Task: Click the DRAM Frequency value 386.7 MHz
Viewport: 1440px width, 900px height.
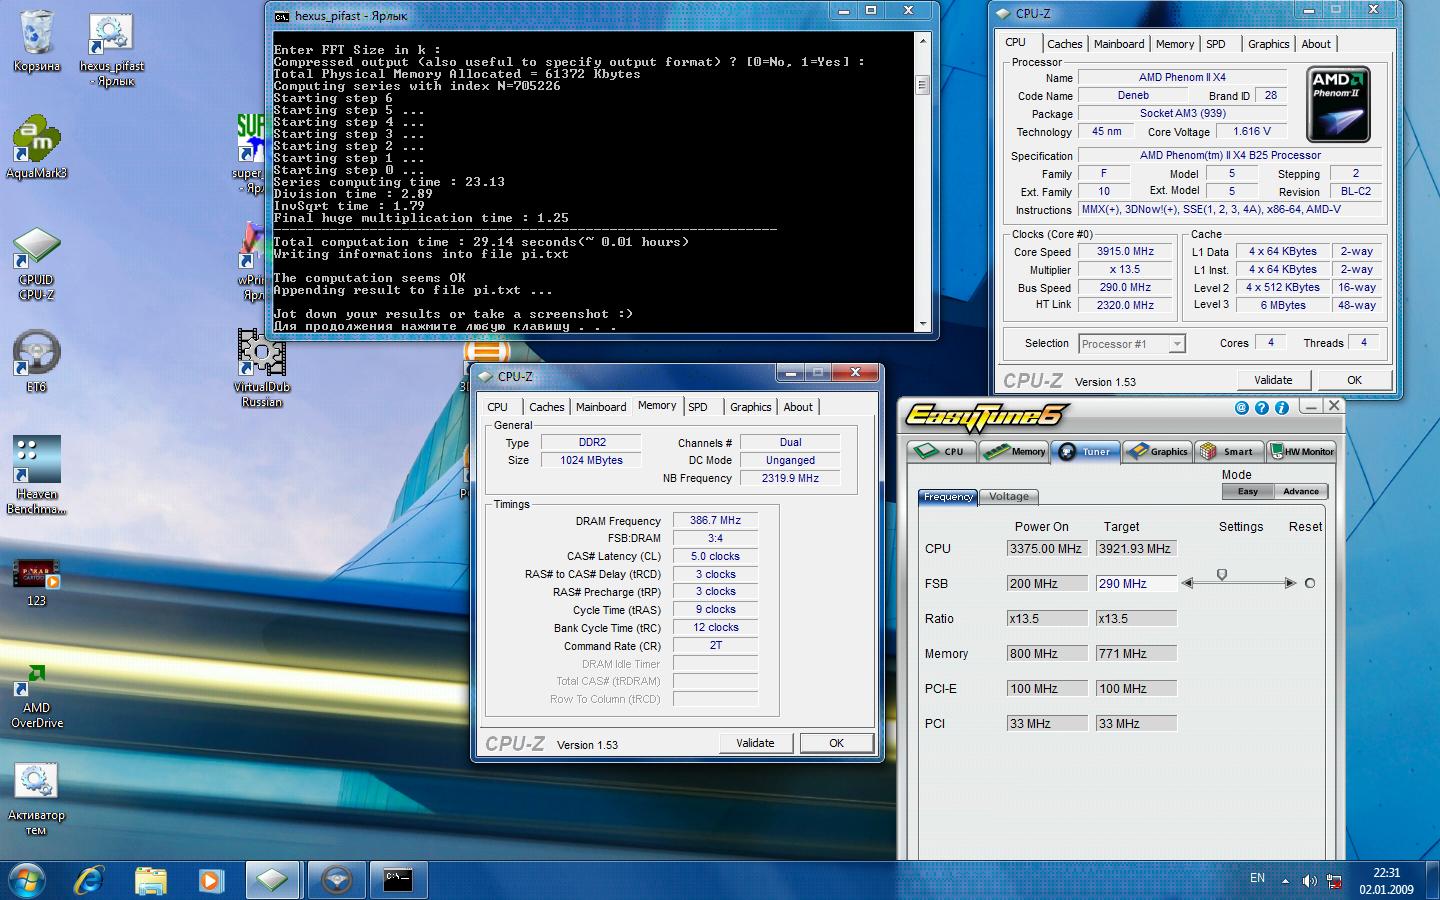Action: click(715, 520)
